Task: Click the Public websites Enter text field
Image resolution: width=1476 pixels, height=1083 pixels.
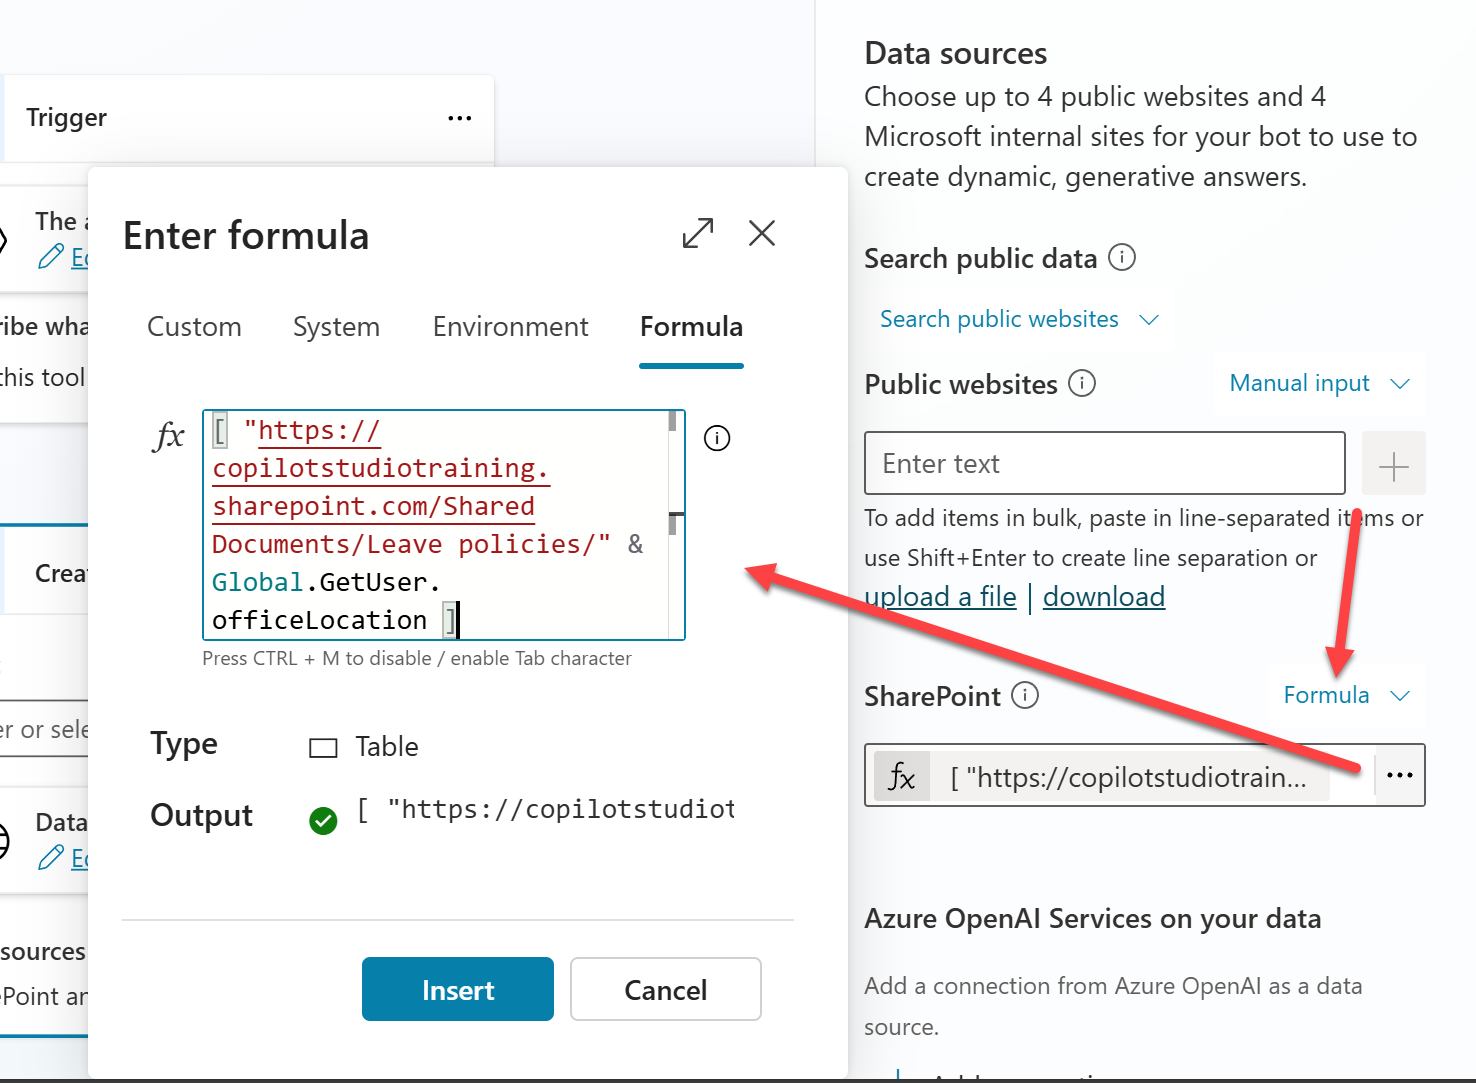Action: 1104,464
